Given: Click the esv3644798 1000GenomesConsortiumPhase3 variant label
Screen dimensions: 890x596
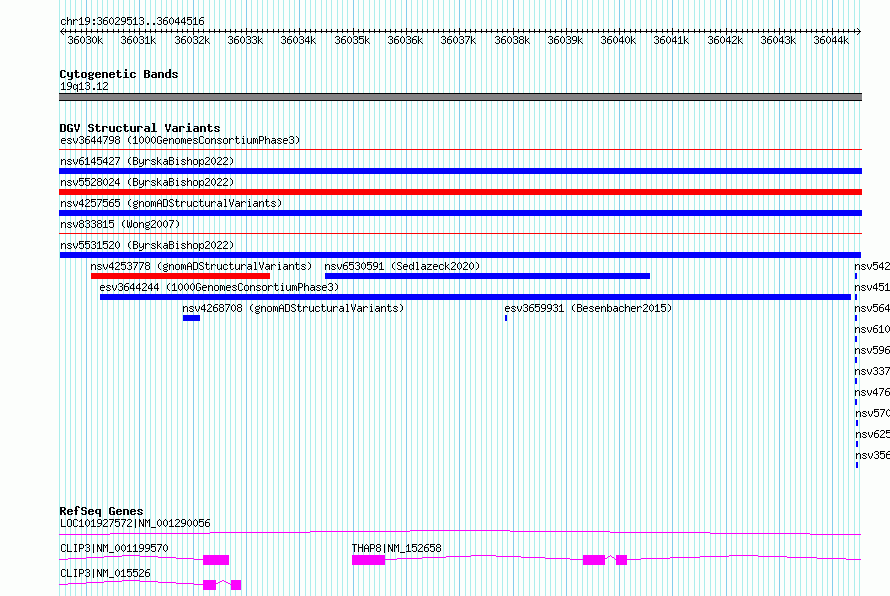Looking at the screenshot, I should 180,140.
